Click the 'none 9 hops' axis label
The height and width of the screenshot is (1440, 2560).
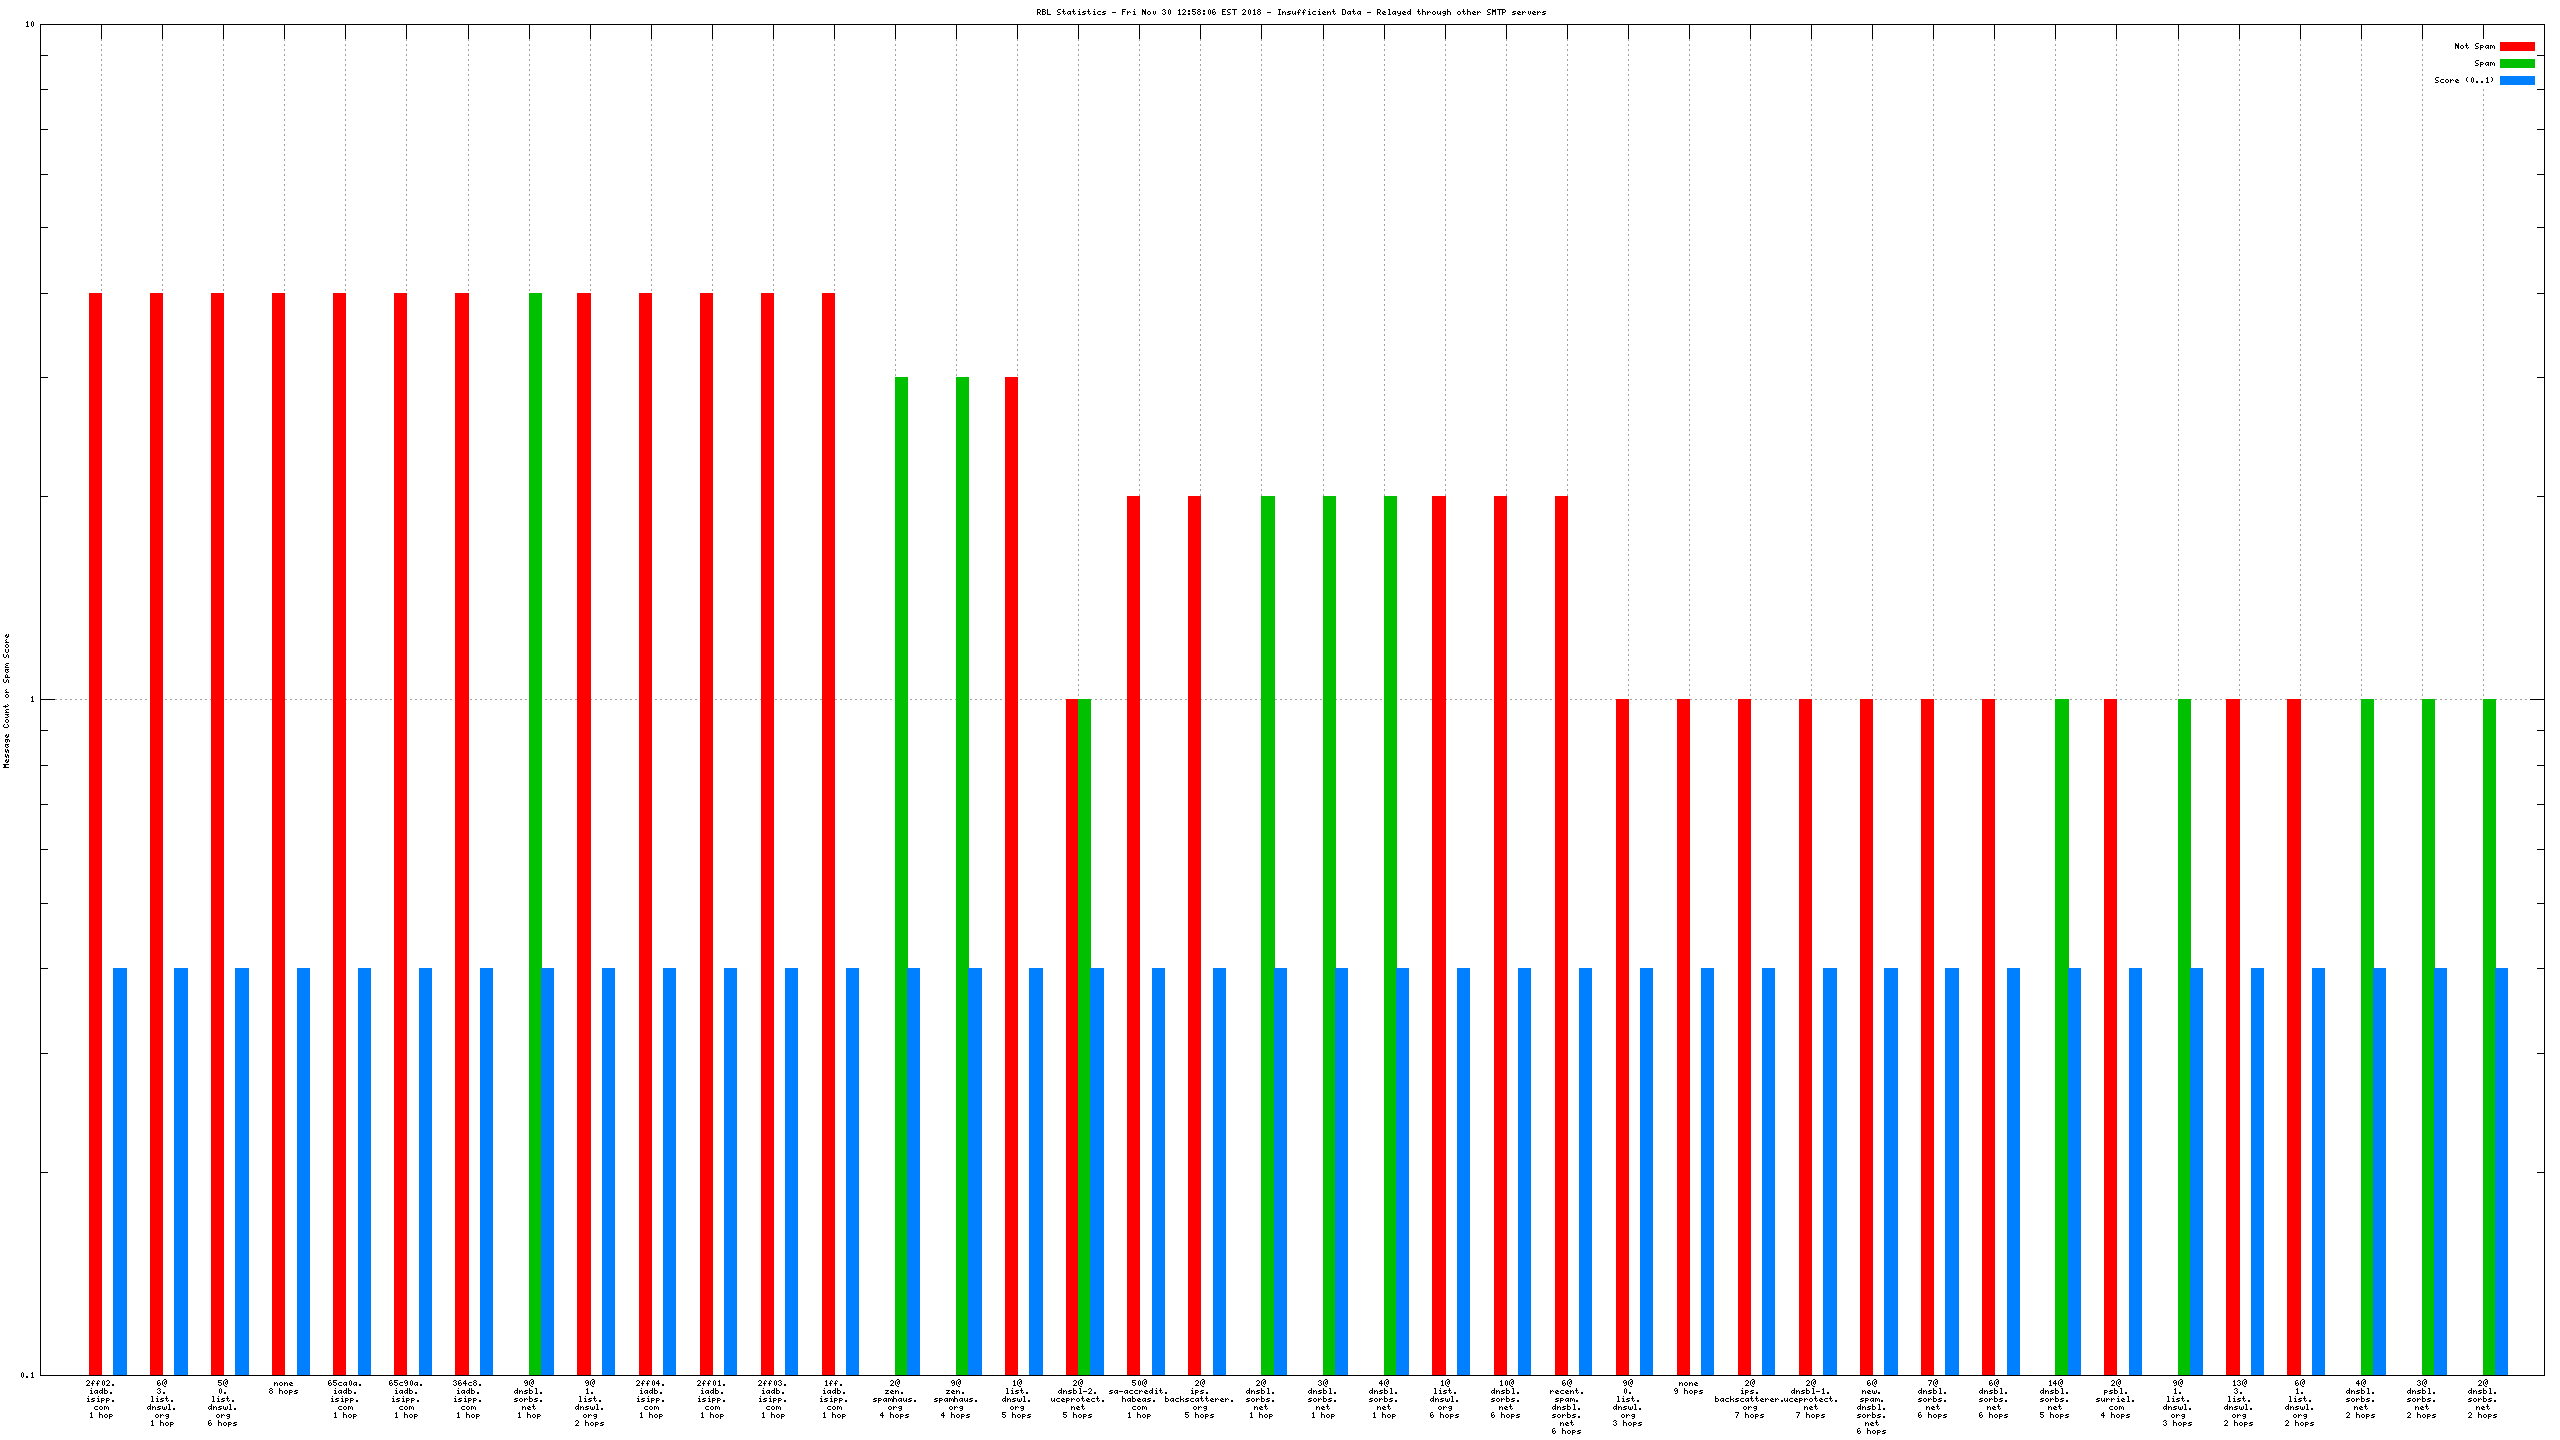pos(1688,1387)
